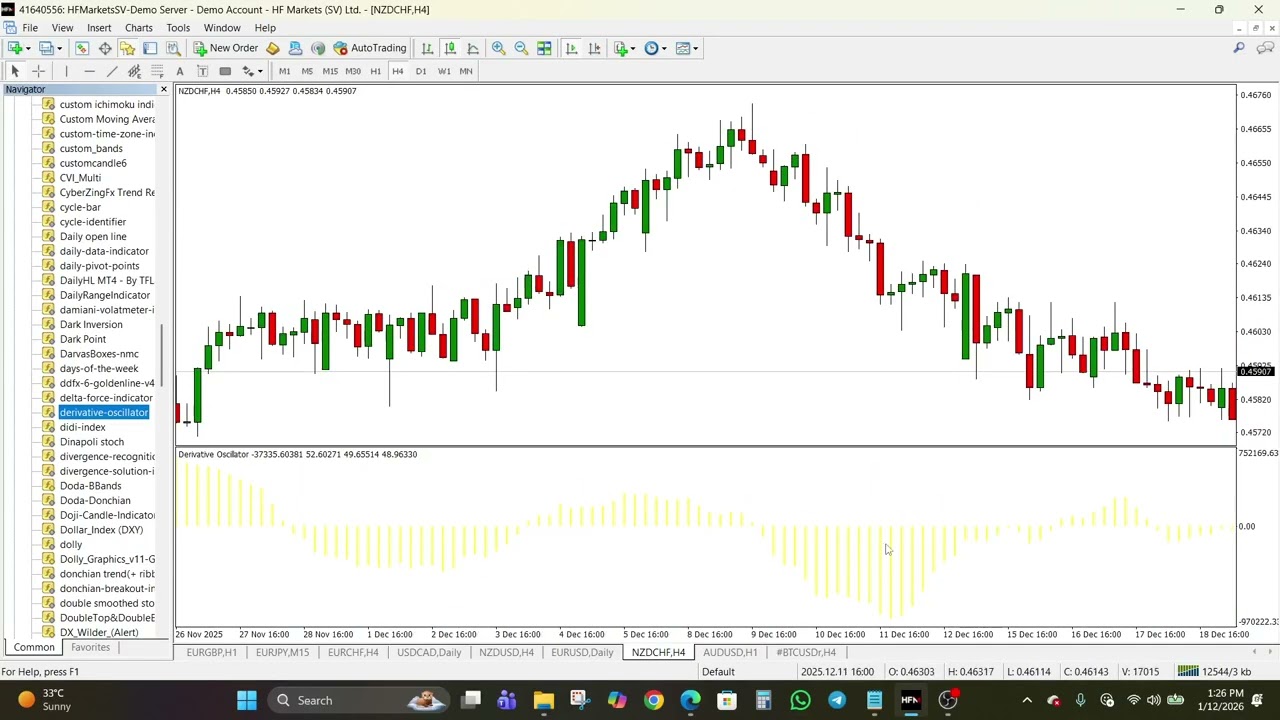
Task: Open the Indicators list dropdown
Action: (624, 48)
